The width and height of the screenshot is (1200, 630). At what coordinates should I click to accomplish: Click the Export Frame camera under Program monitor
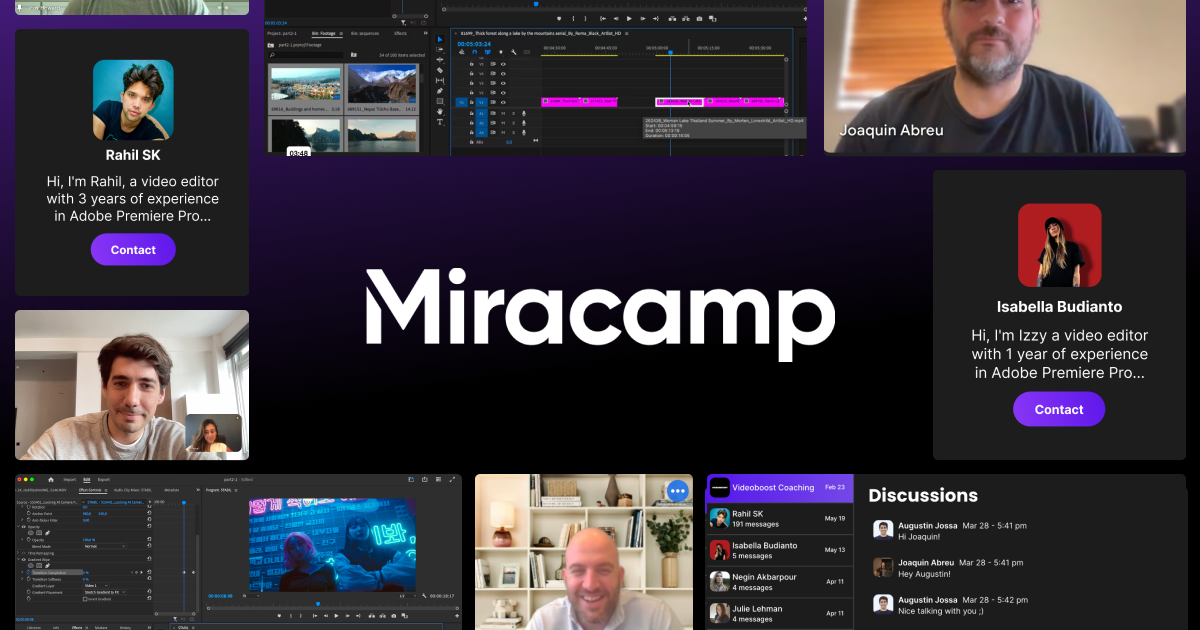[393, 616]
